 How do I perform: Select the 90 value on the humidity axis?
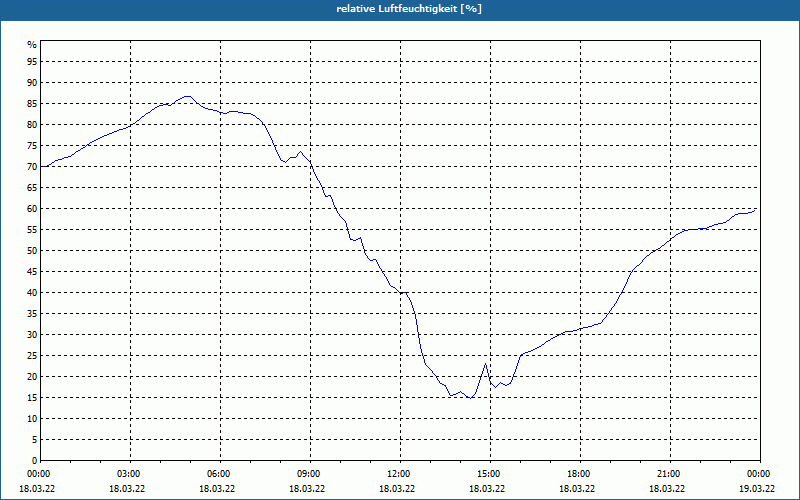click(x=32, y=83)
